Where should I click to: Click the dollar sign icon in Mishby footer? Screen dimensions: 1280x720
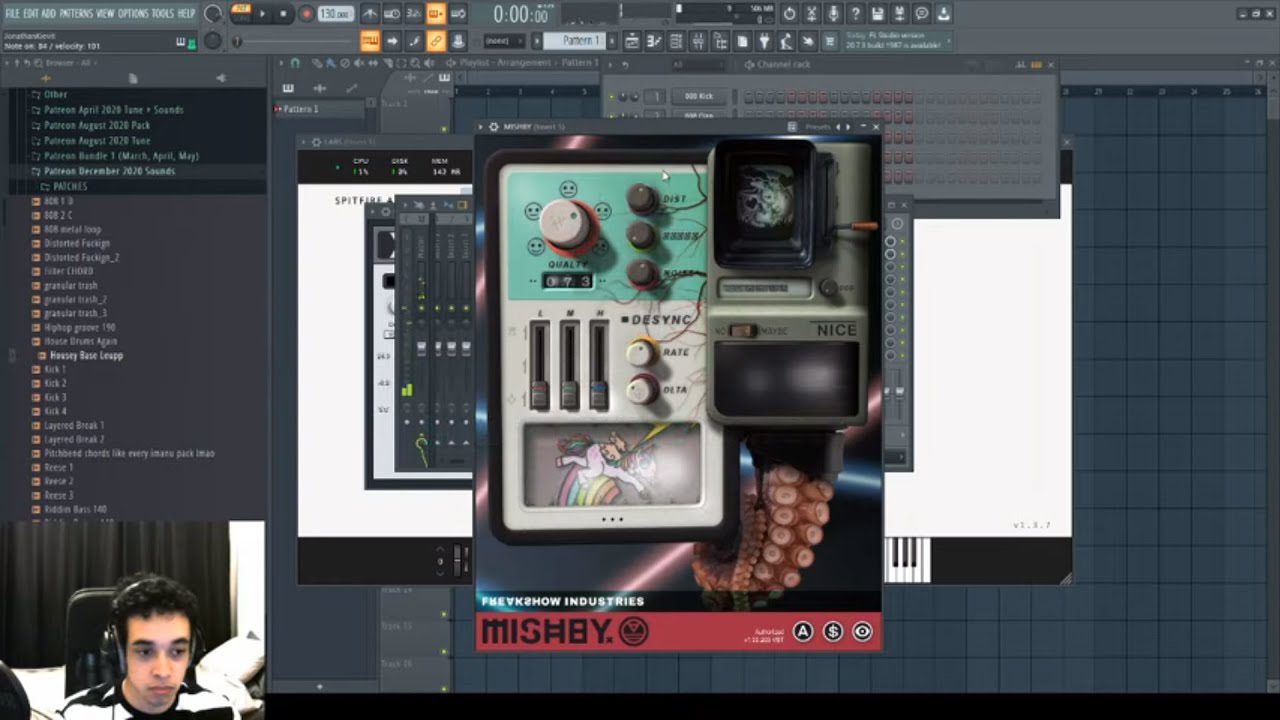[x=832, y=631]
